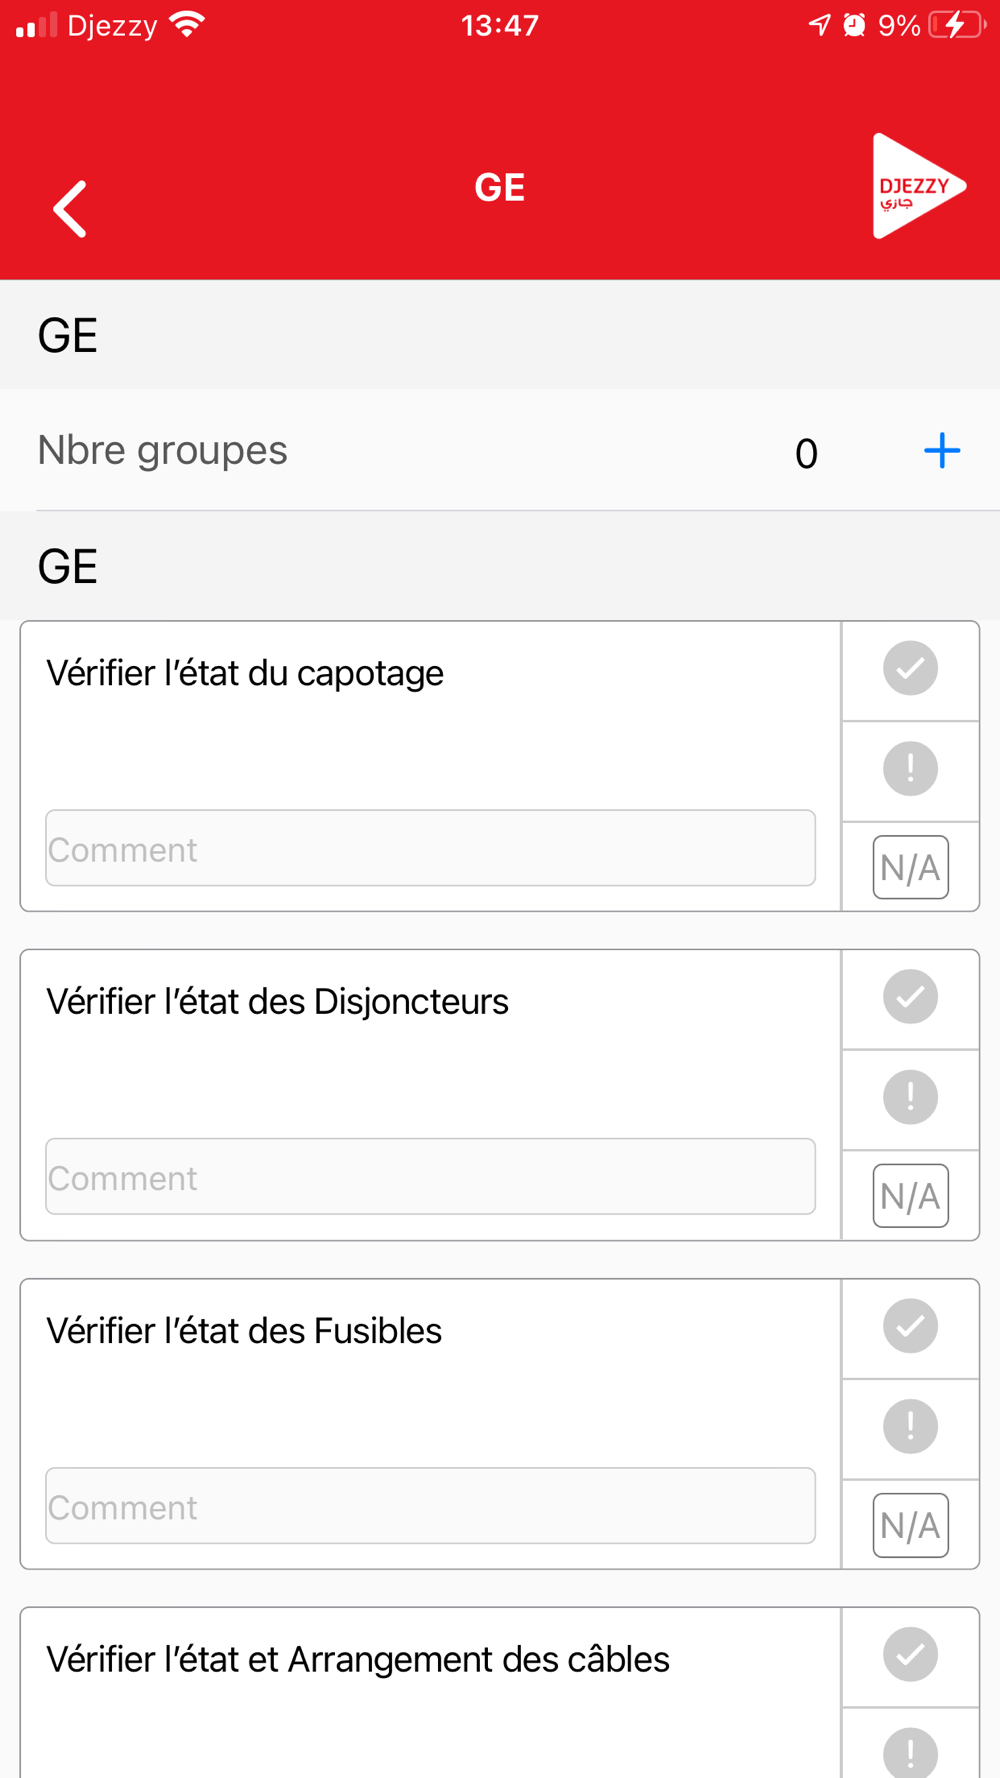Image resolution: width=1000 pixels, height=1778 pixels.
Task: Tap the Wi-Fi icon in status bar
Action: coord(188,25)
